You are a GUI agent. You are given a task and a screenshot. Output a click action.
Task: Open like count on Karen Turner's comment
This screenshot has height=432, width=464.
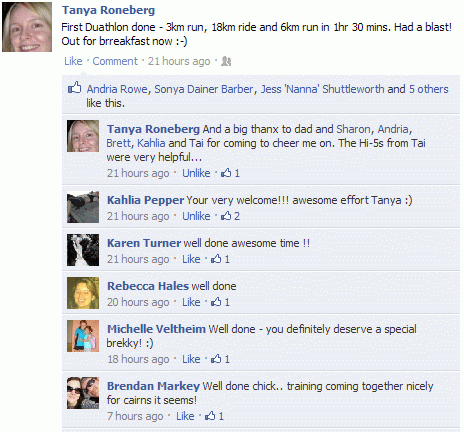pyautogui.click(x=220, y=259)
